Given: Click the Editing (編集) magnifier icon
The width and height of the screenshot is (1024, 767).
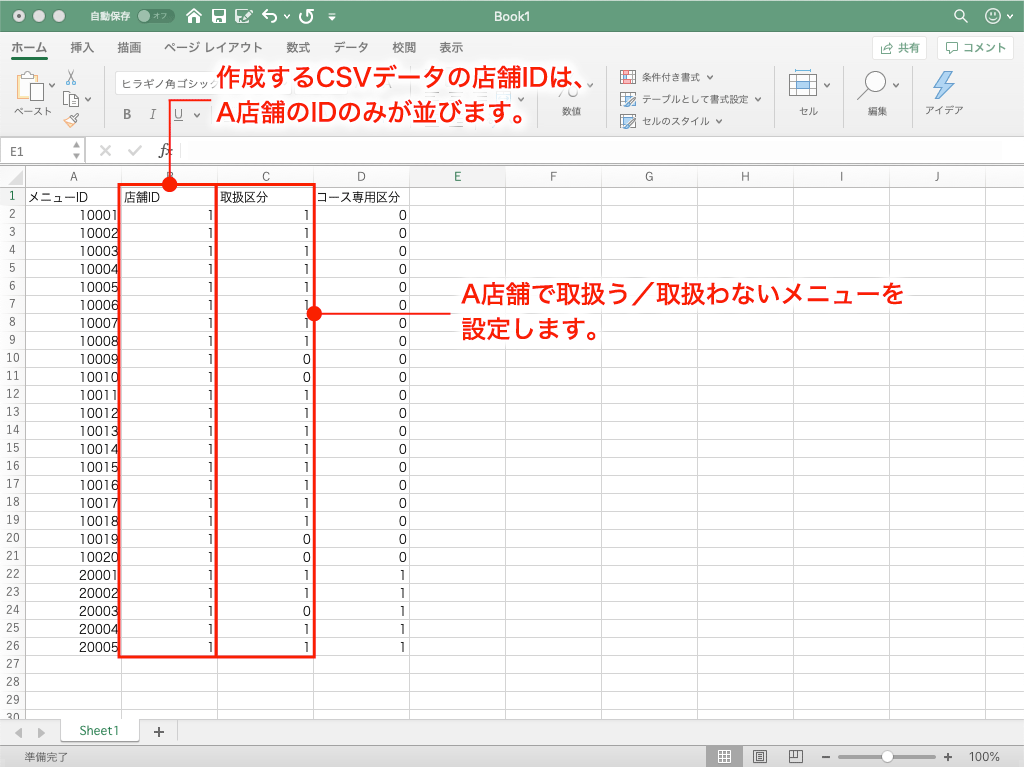Looking at the screenshot, I should [x=873, y=85].
